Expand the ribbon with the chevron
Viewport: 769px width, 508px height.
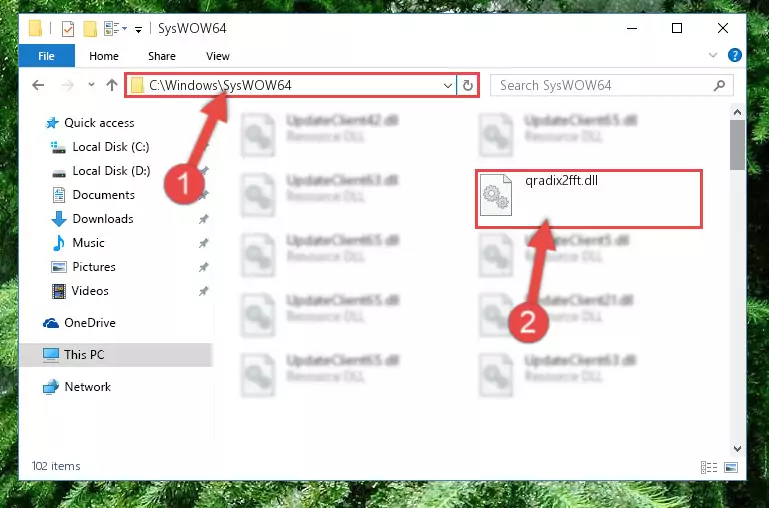point(713,55)
